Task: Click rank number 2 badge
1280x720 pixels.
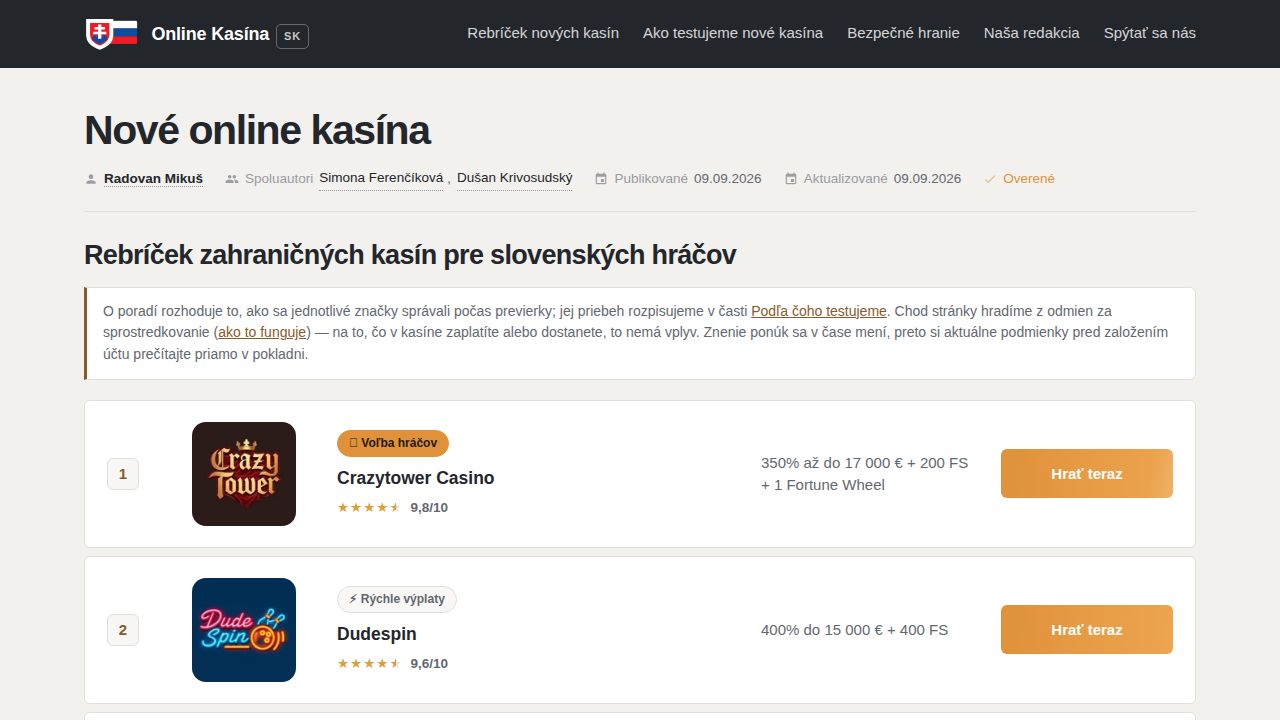Action: [x=123, y=630]
